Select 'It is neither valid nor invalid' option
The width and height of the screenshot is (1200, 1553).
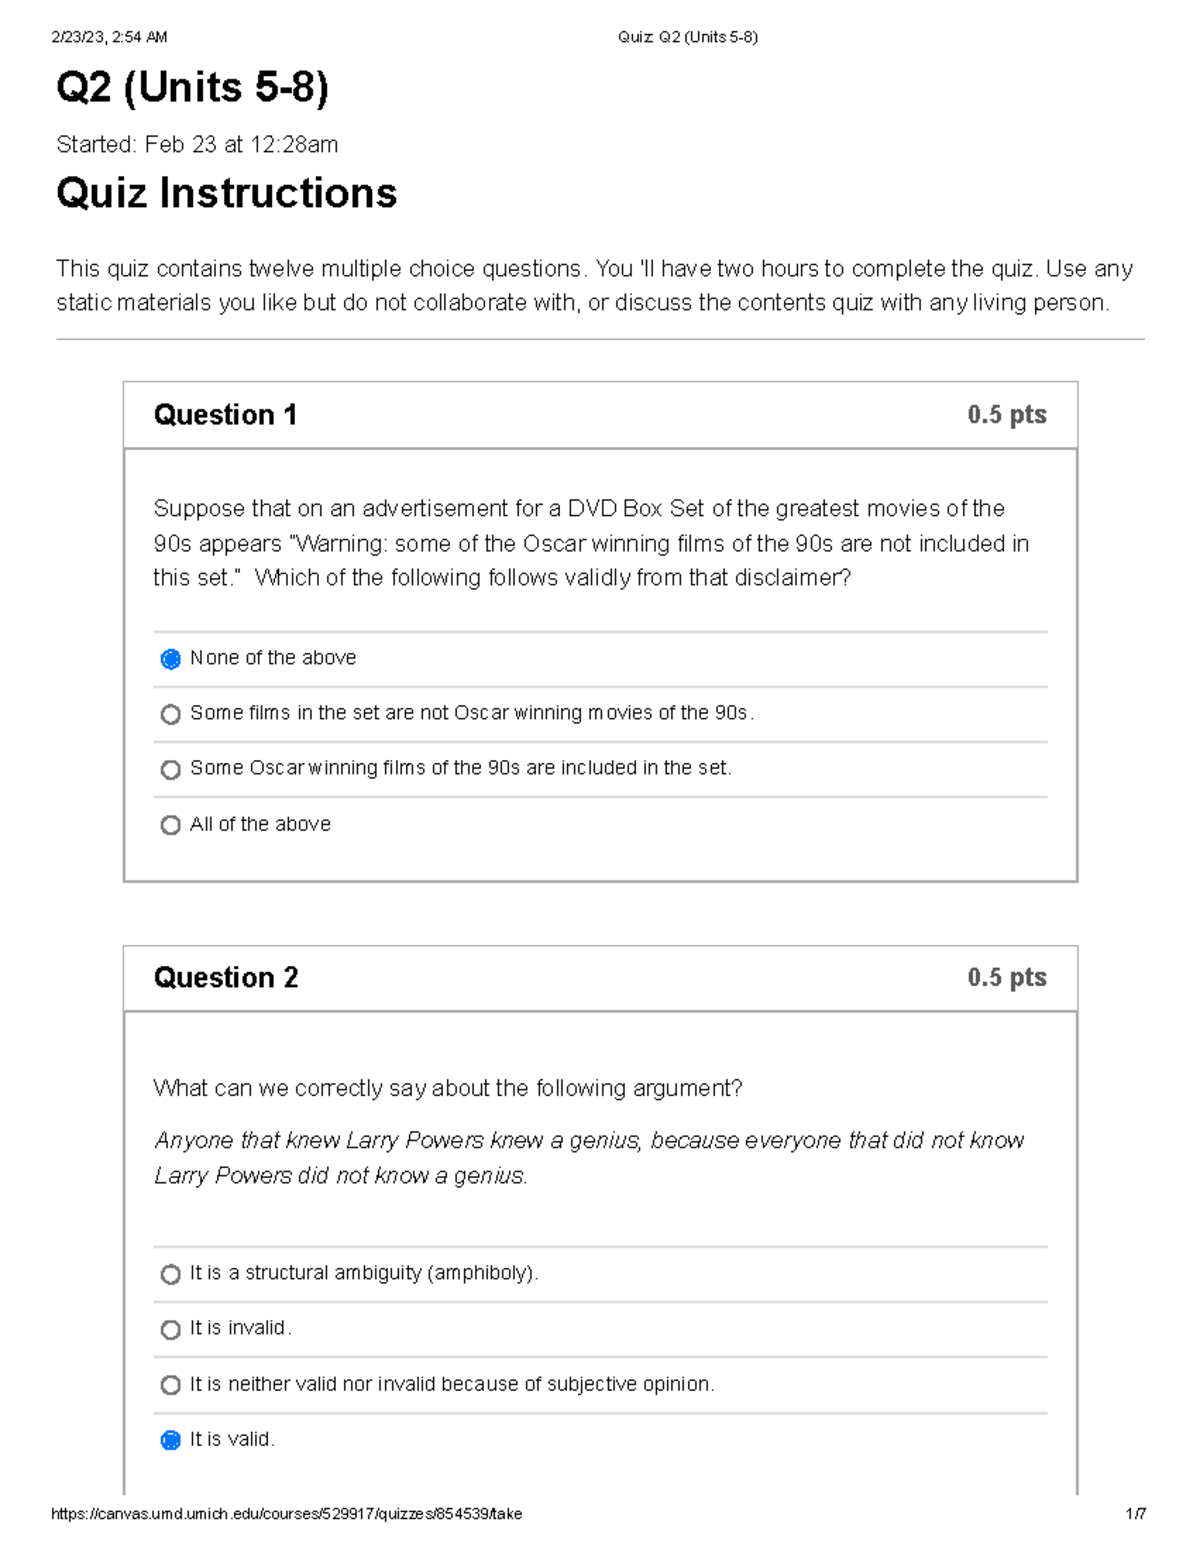[170, 1385]
